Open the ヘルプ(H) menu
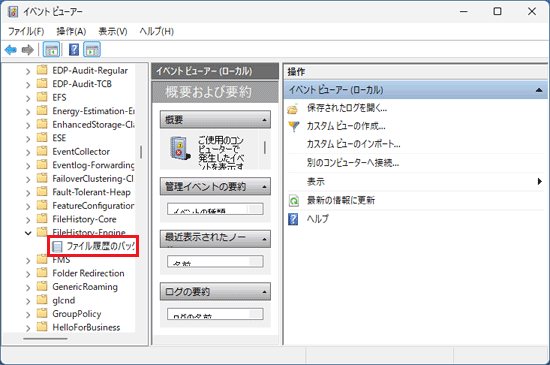This screenshot has height=365, width=550. [156, 32]
